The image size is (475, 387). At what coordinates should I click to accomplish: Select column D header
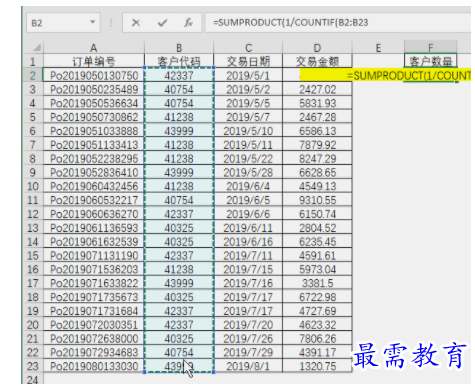[x=317, y=48]
